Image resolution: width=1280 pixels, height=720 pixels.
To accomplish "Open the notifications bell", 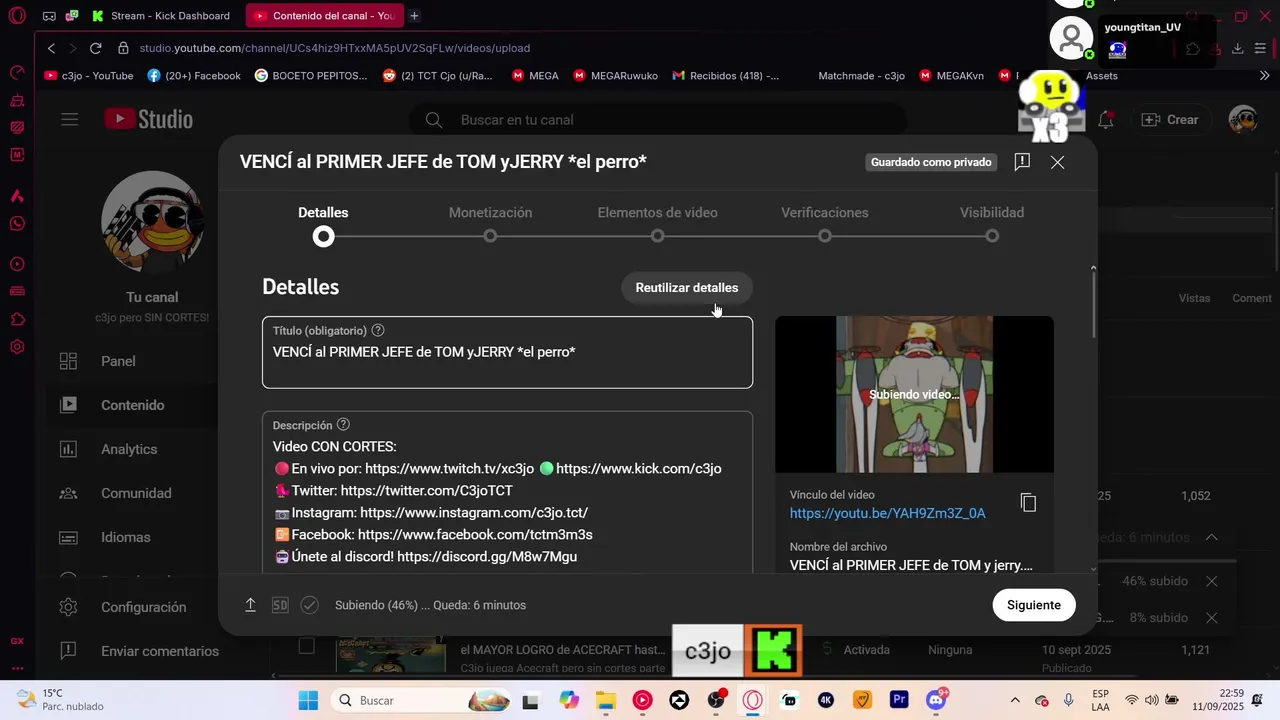I will (x=1105, y=120).
